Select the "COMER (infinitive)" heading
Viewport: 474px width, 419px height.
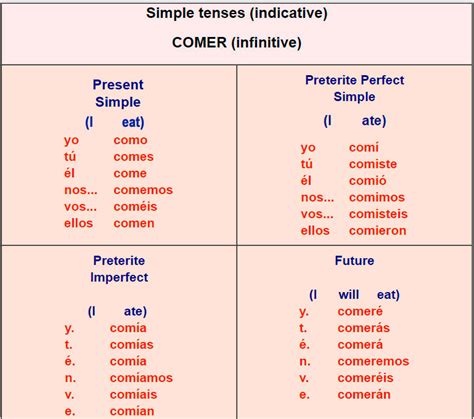[237, 43]
